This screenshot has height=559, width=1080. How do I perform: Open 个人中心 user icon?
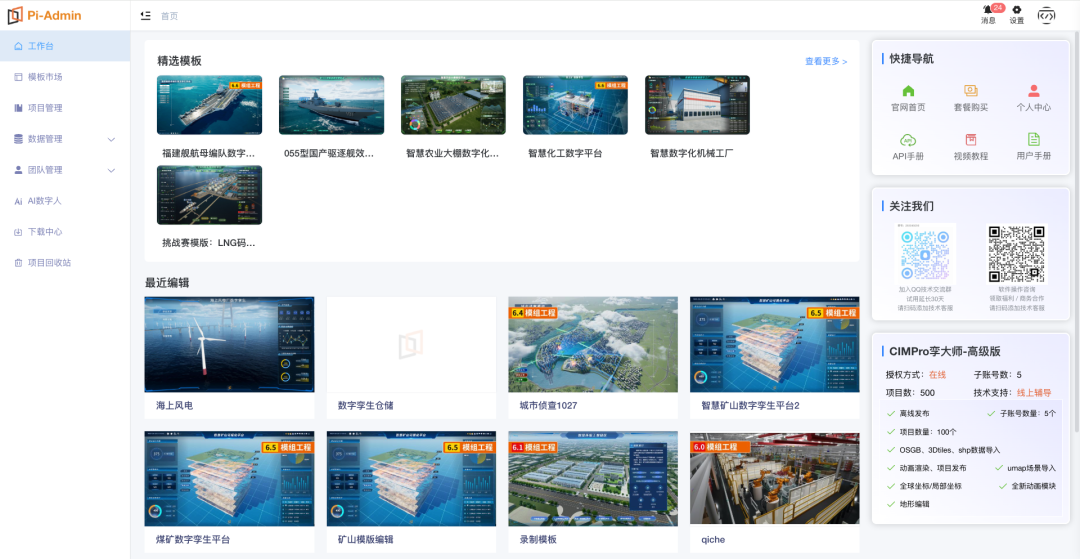(x=1033, y=91)
